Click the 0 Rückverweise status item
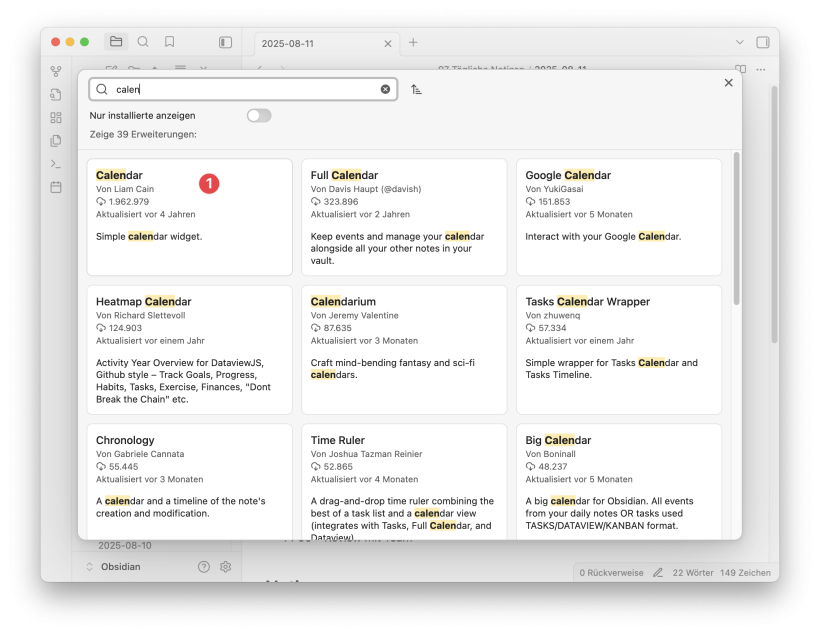Viewport: 820px width, 635px height. click(x=611, y=573)
